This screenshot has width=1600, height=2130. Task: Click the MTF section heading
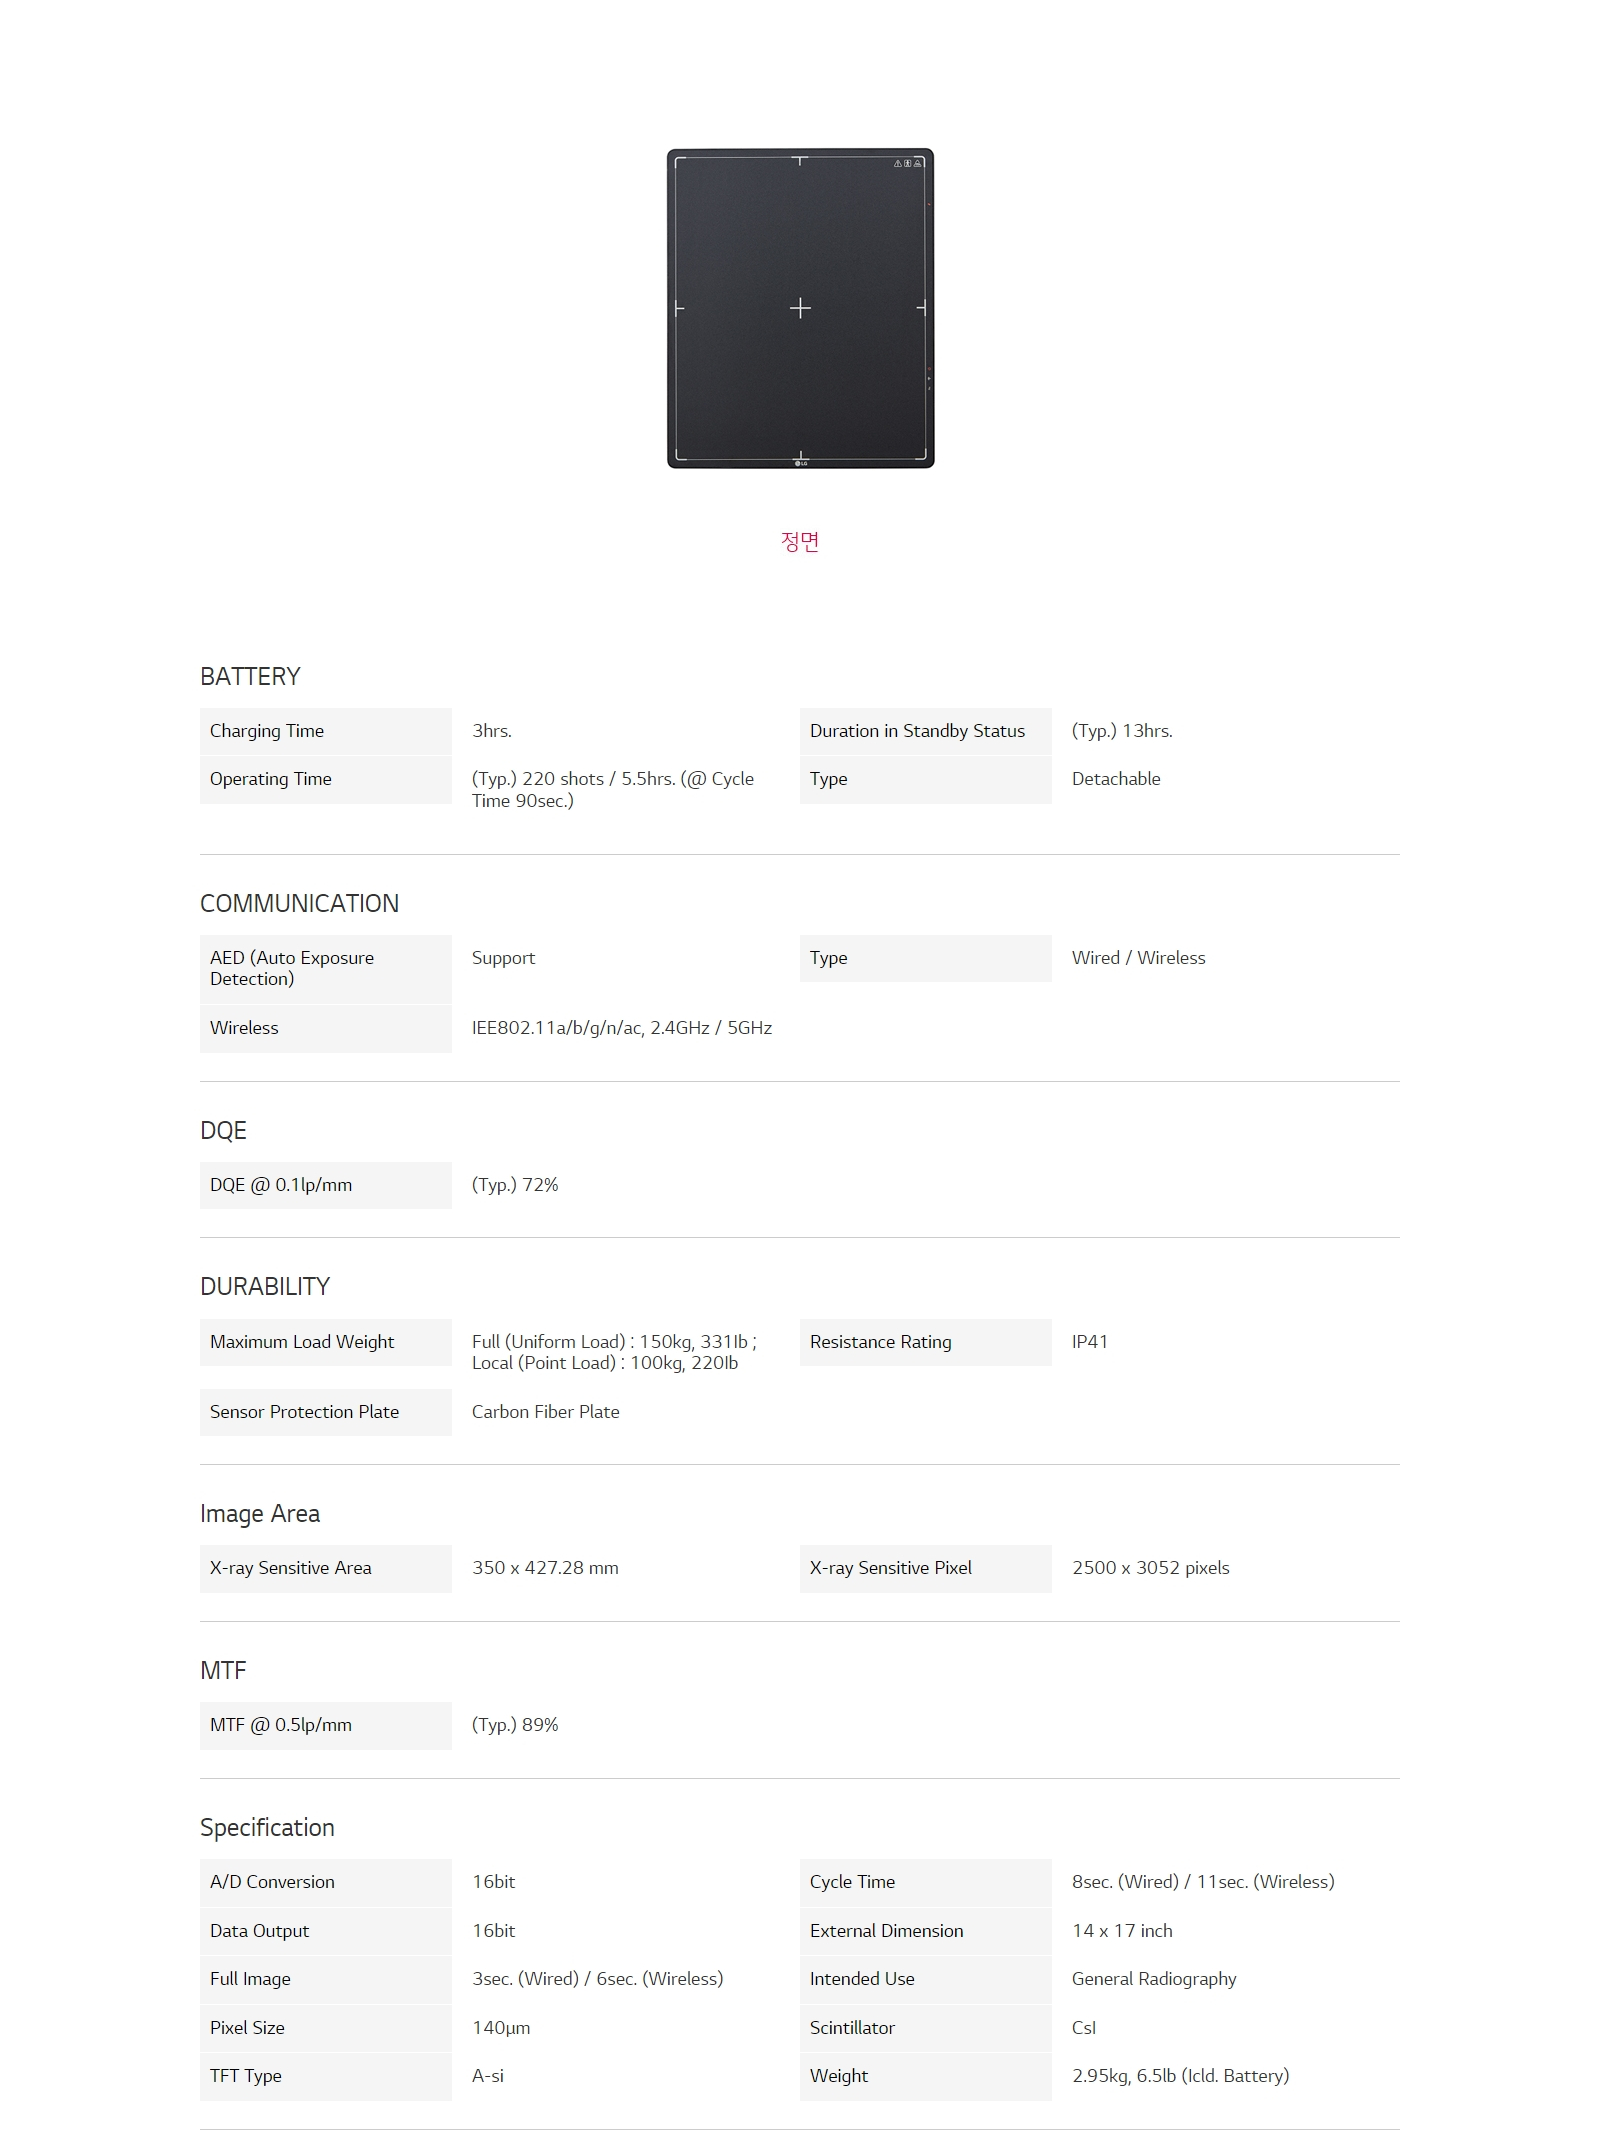pyautogui.click(x=223, y=1671)
